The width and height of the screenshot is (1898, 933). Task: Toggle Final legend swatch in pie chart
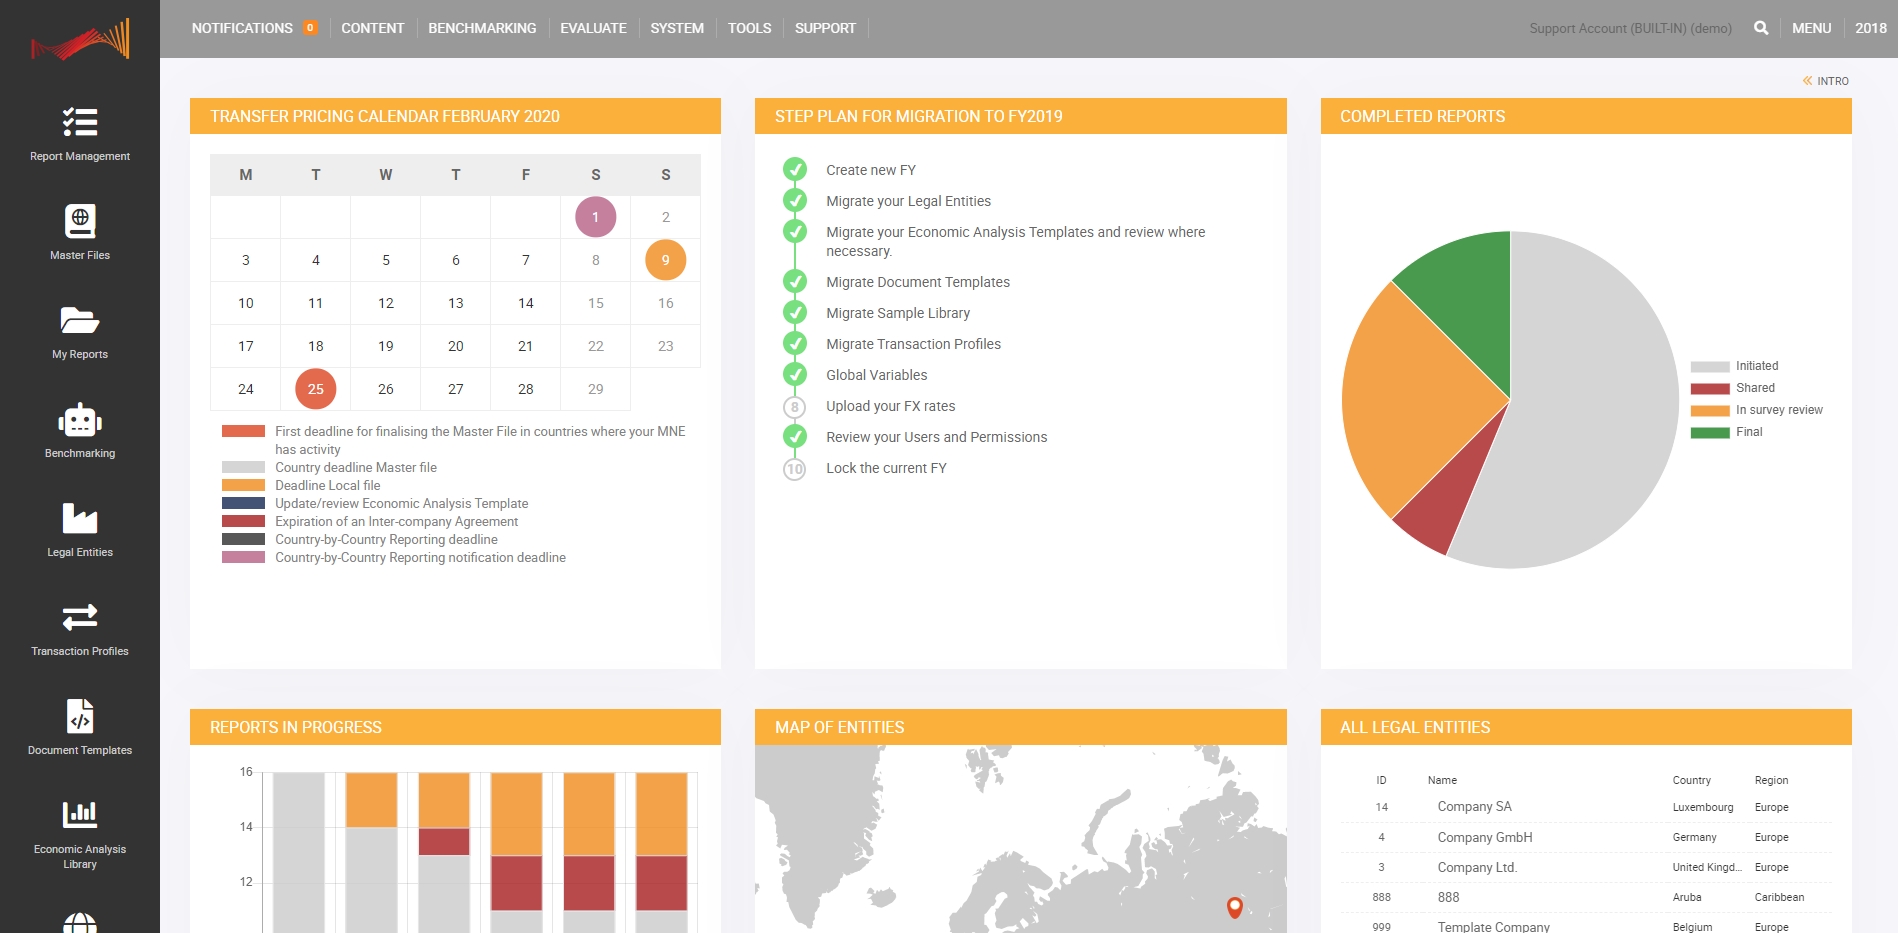1710,433
